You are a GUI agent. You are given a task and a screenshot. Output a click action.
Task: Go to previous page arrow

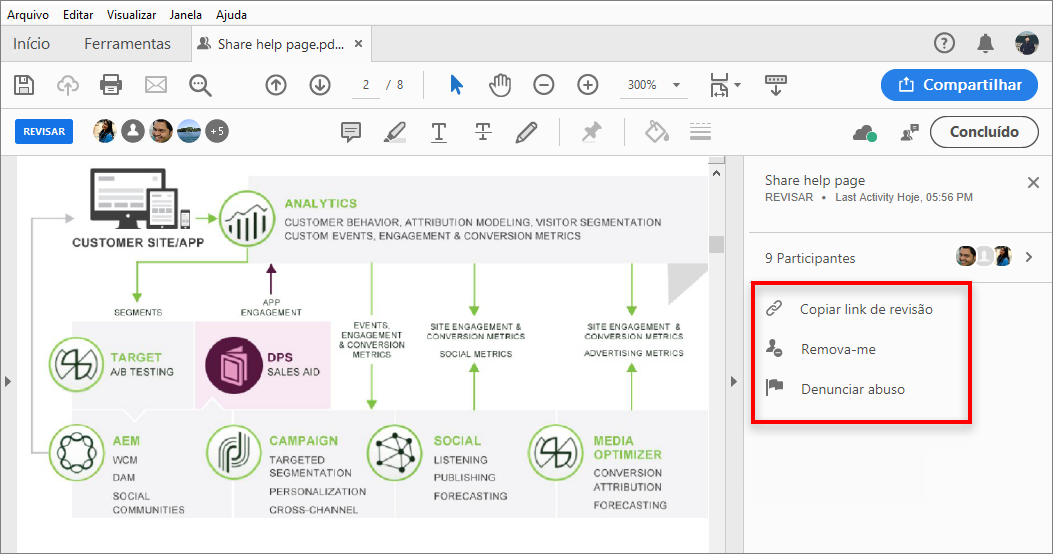(x=276, y=85)
